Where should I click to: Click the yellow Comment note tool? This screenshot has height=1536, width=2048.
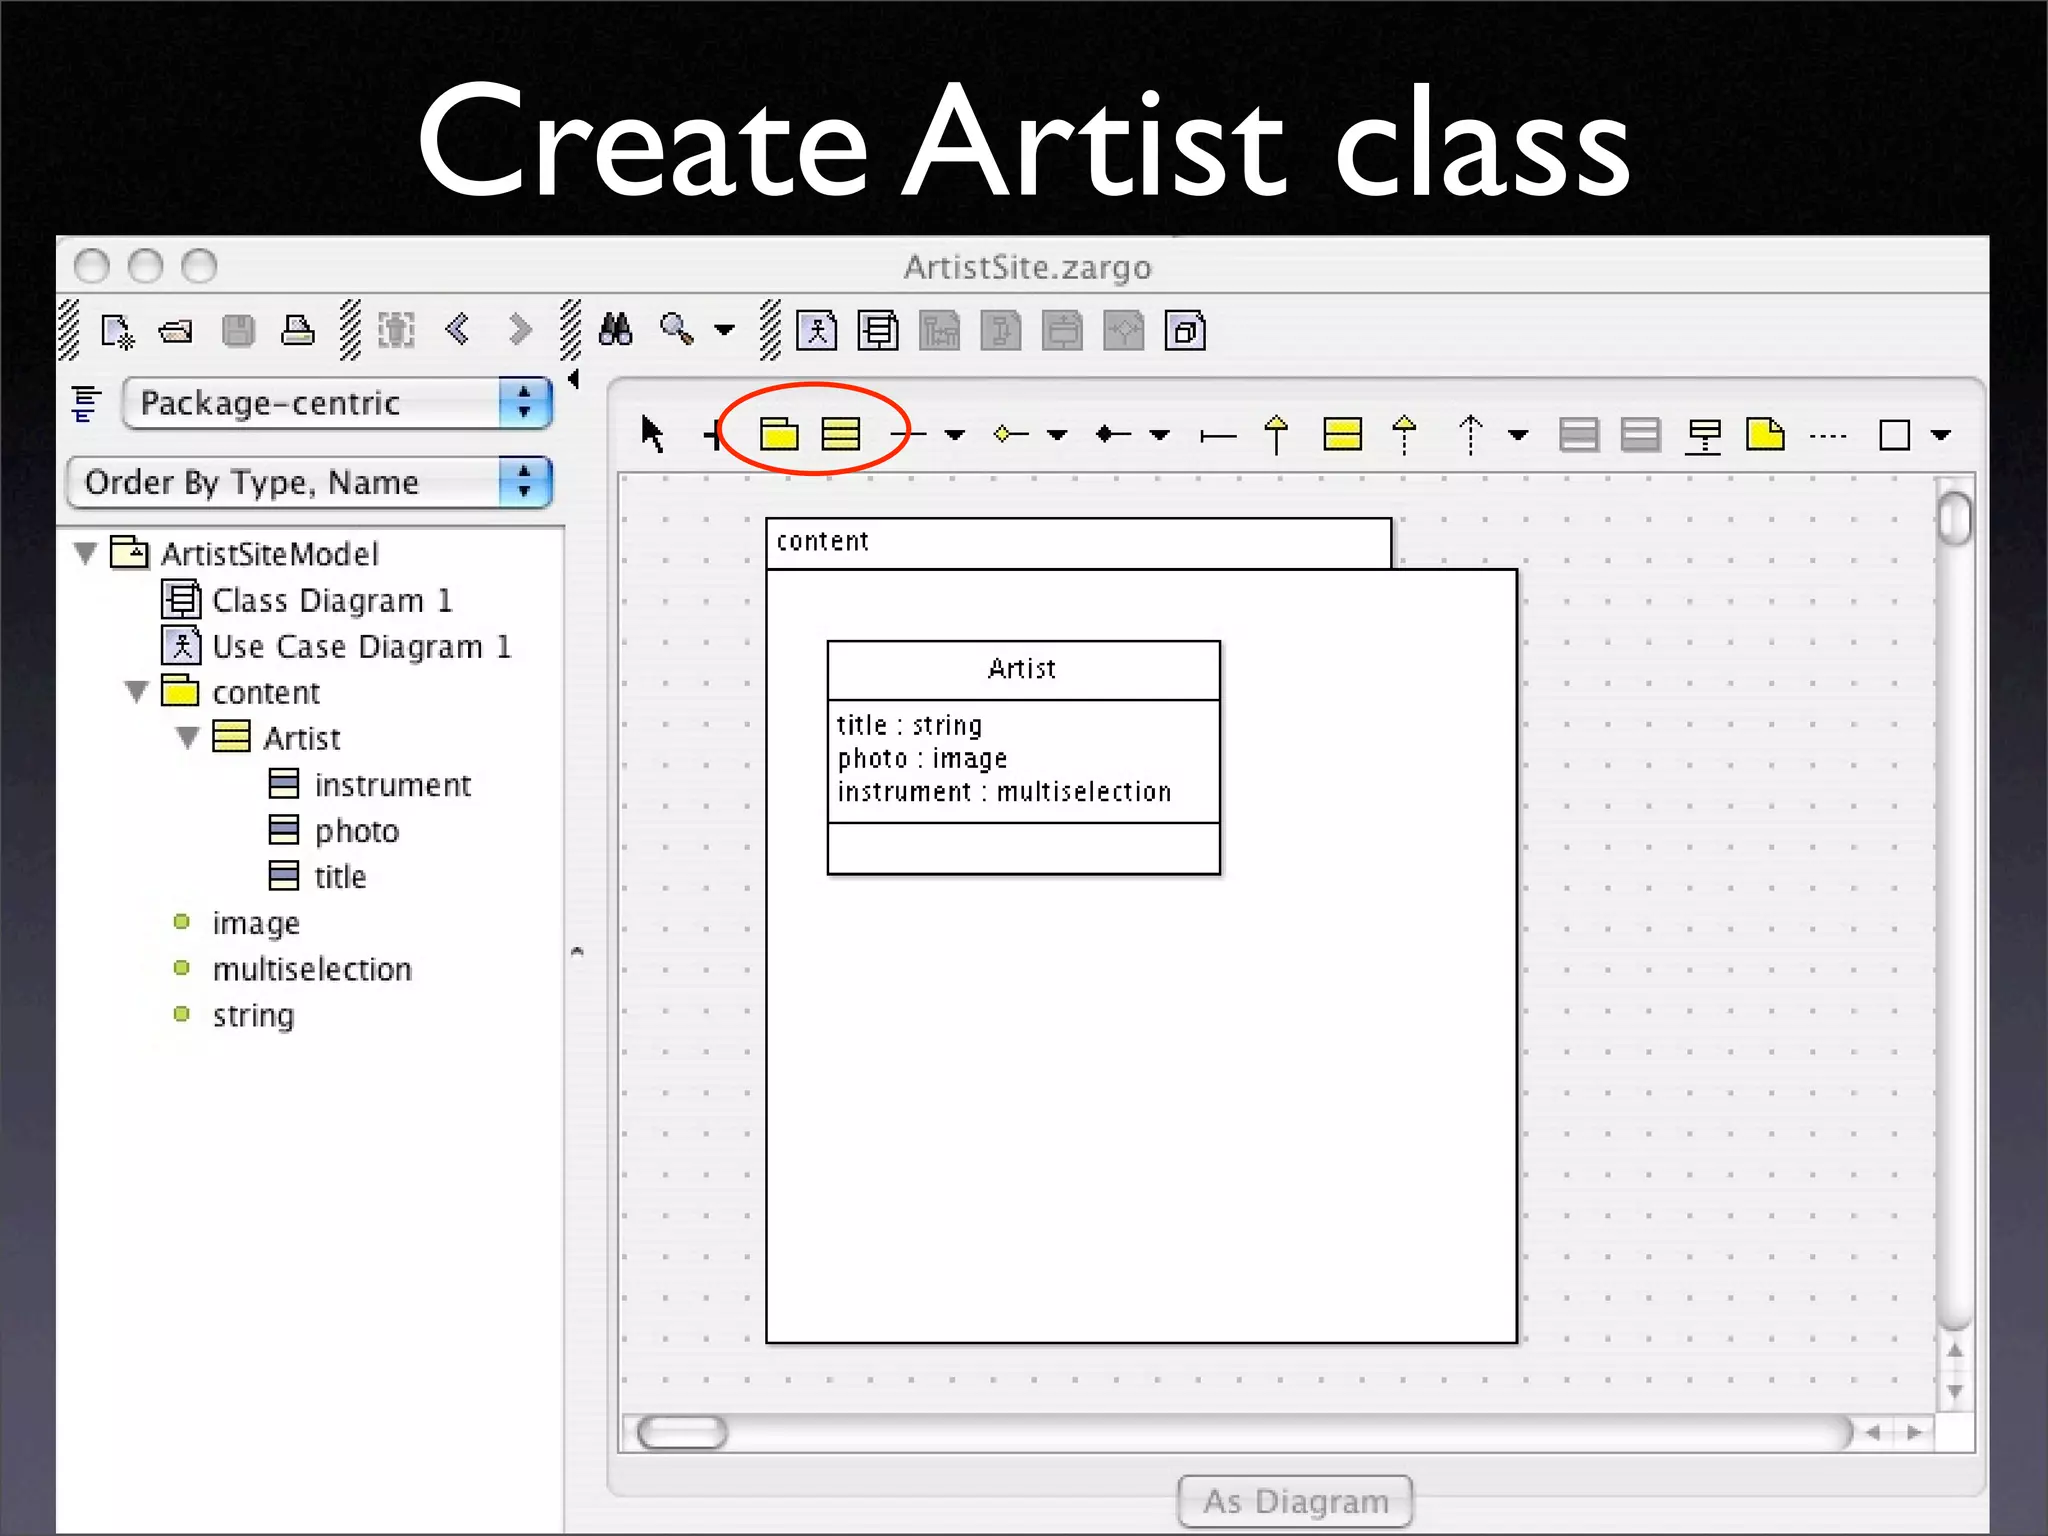(x=1765, y=434)
